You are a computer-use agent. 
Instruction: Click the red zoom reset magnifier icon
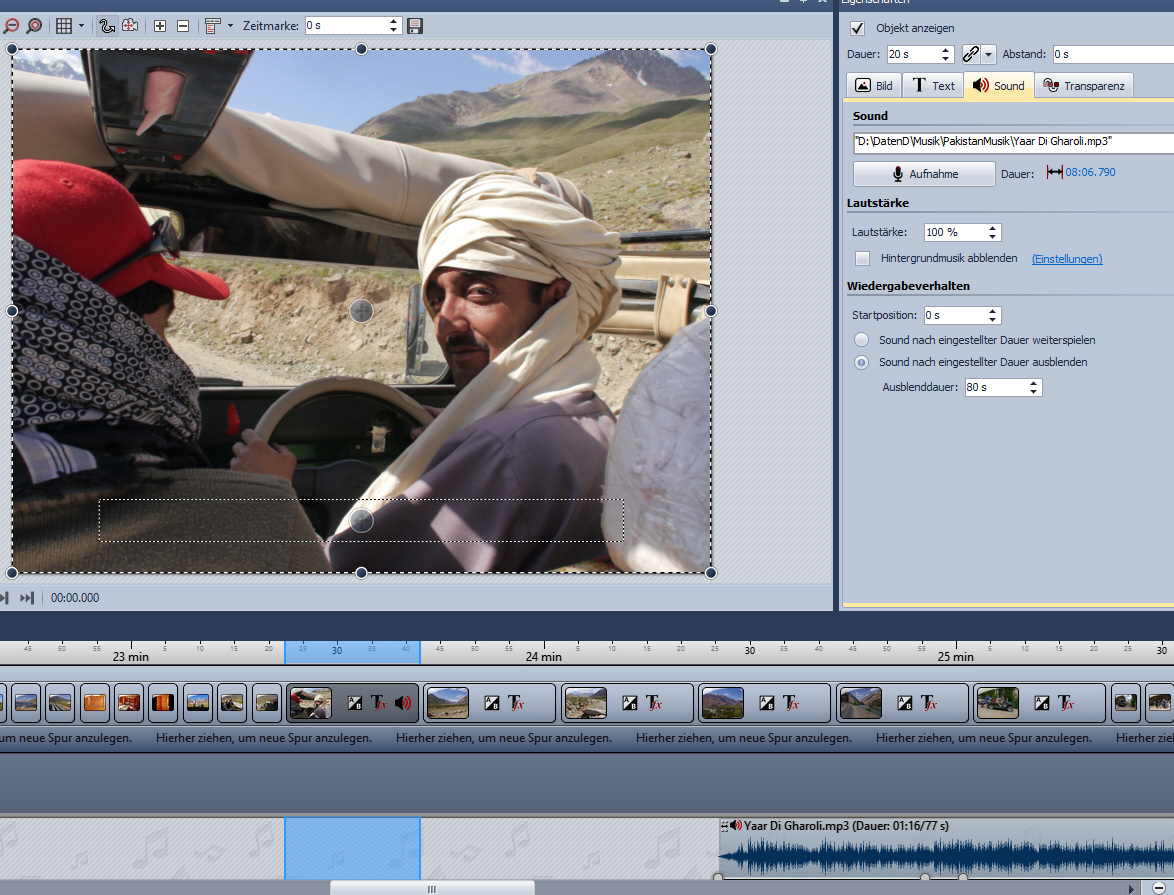34,26
